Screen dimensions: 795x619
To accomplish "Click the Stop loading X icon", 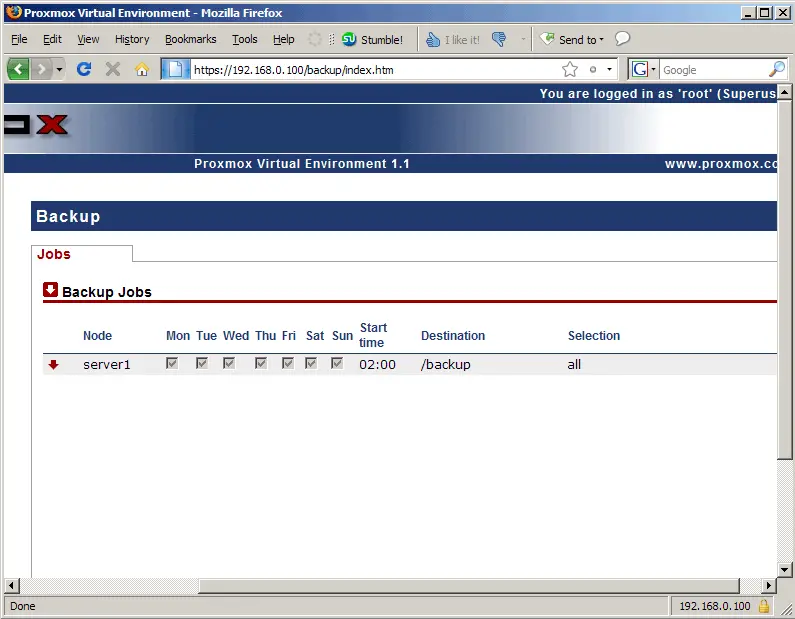I will tap(113, 69).
